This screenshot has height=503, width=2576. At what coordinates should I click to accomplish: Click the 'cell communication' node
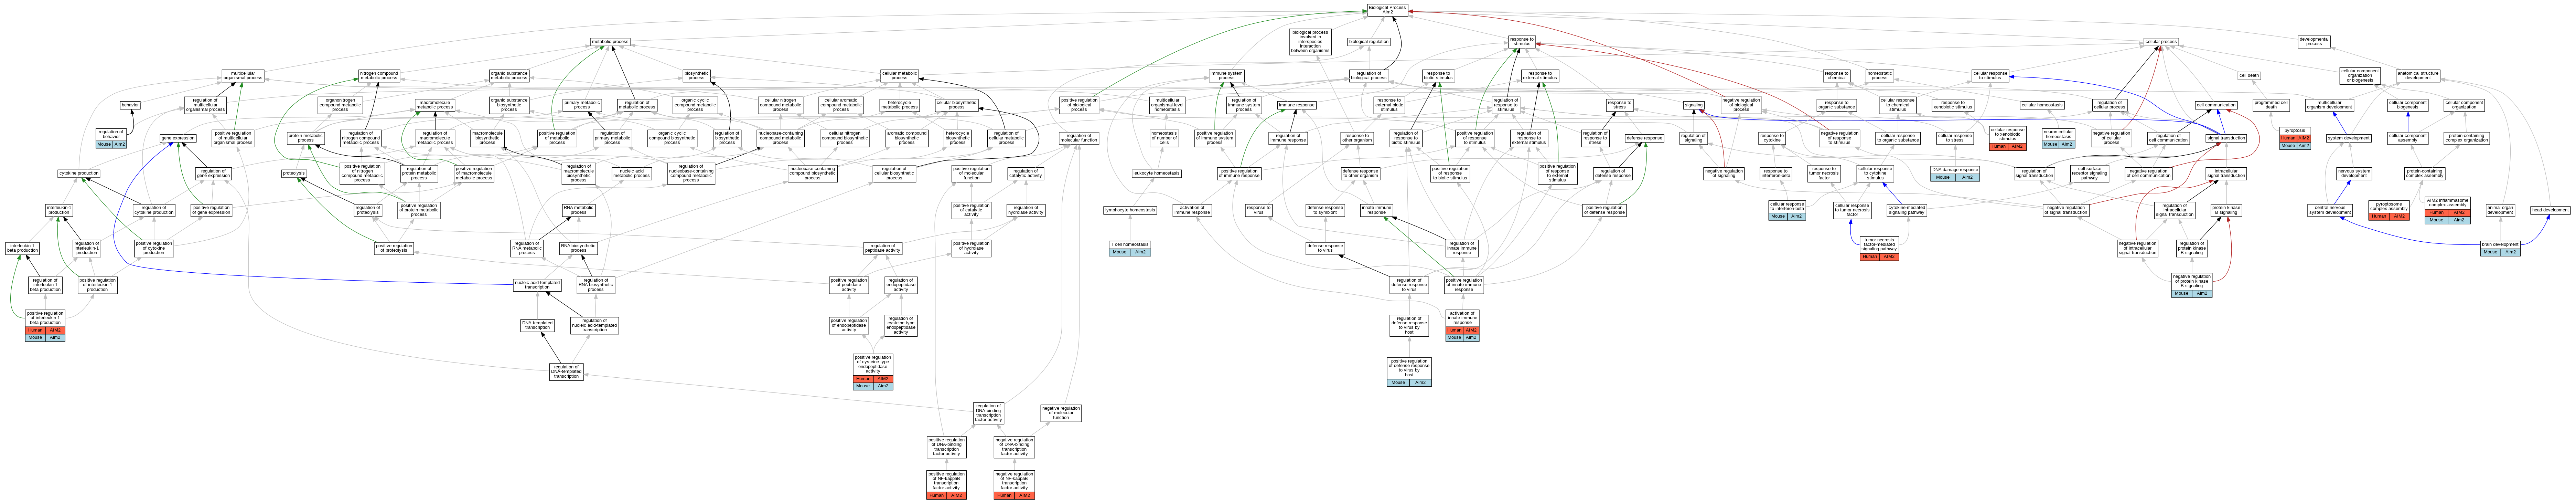(x=2216, y=105)
